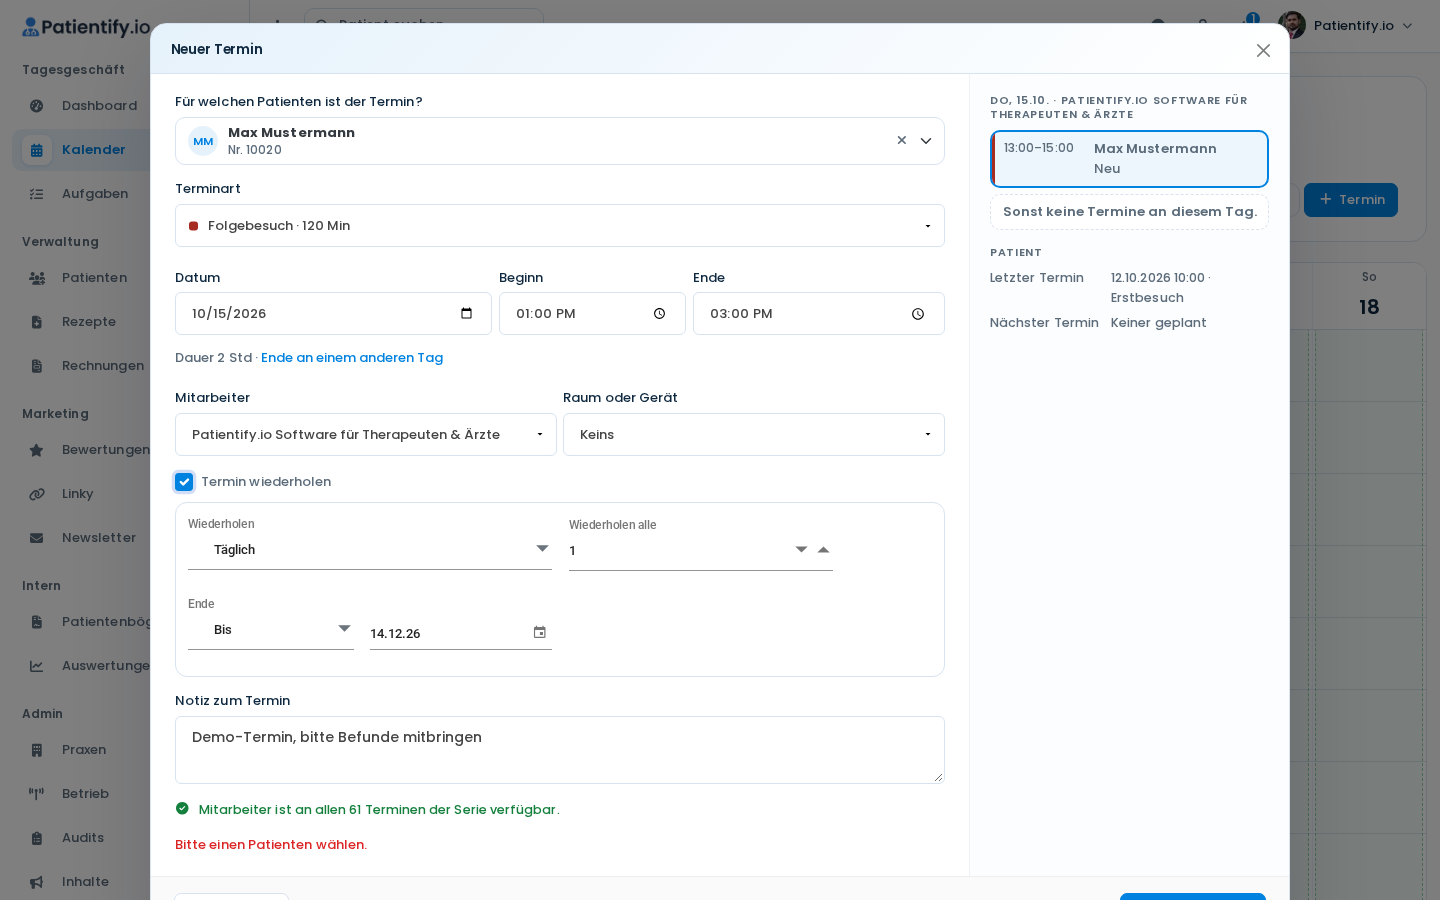Expand the patient selection chevron
Viewport: 1440px width, 900px height.
coord(926,141)
